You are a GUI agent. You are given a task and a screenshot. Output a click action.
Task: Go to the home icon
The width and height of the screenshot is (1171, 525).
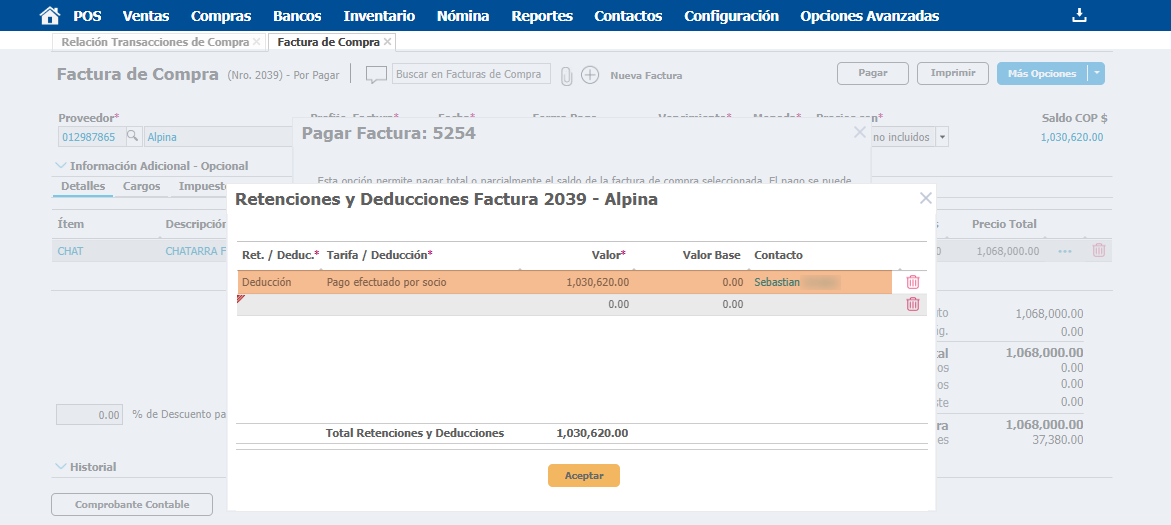(x=50, y=16)
